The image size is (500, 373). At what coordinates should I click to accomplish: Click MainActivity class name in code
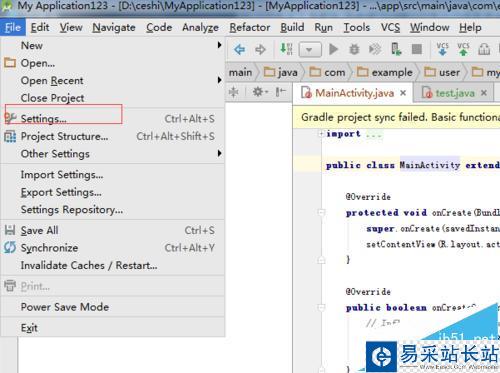point(430,165)
